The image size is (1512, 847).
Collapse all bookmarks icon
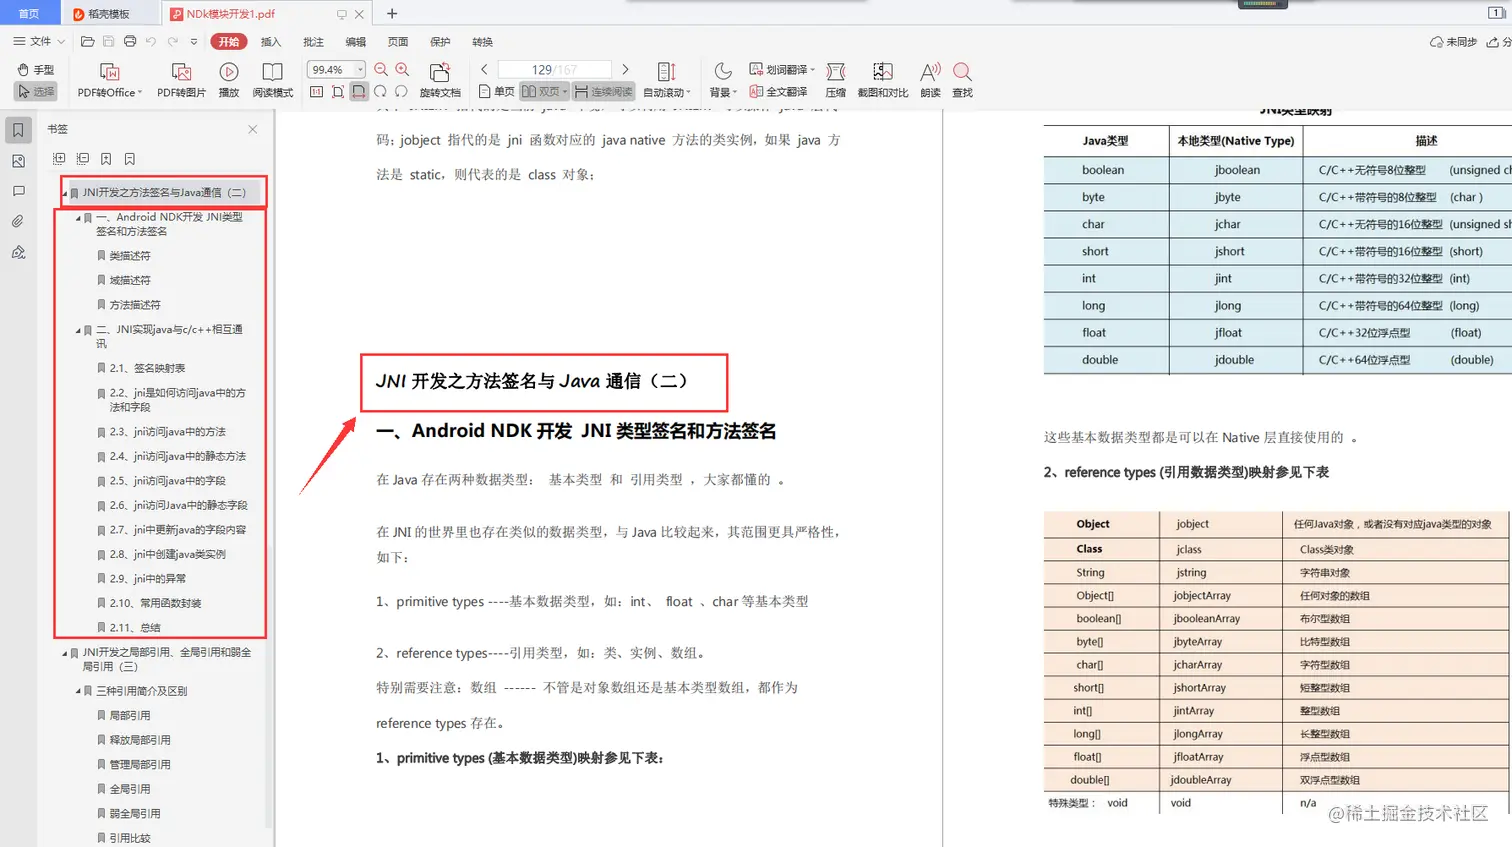click(82, 158)
